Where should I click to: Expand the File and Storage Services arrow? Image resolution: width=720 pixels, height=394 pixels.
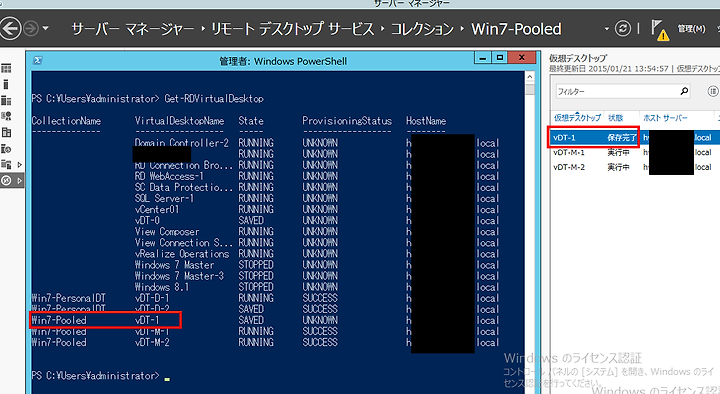19,164
